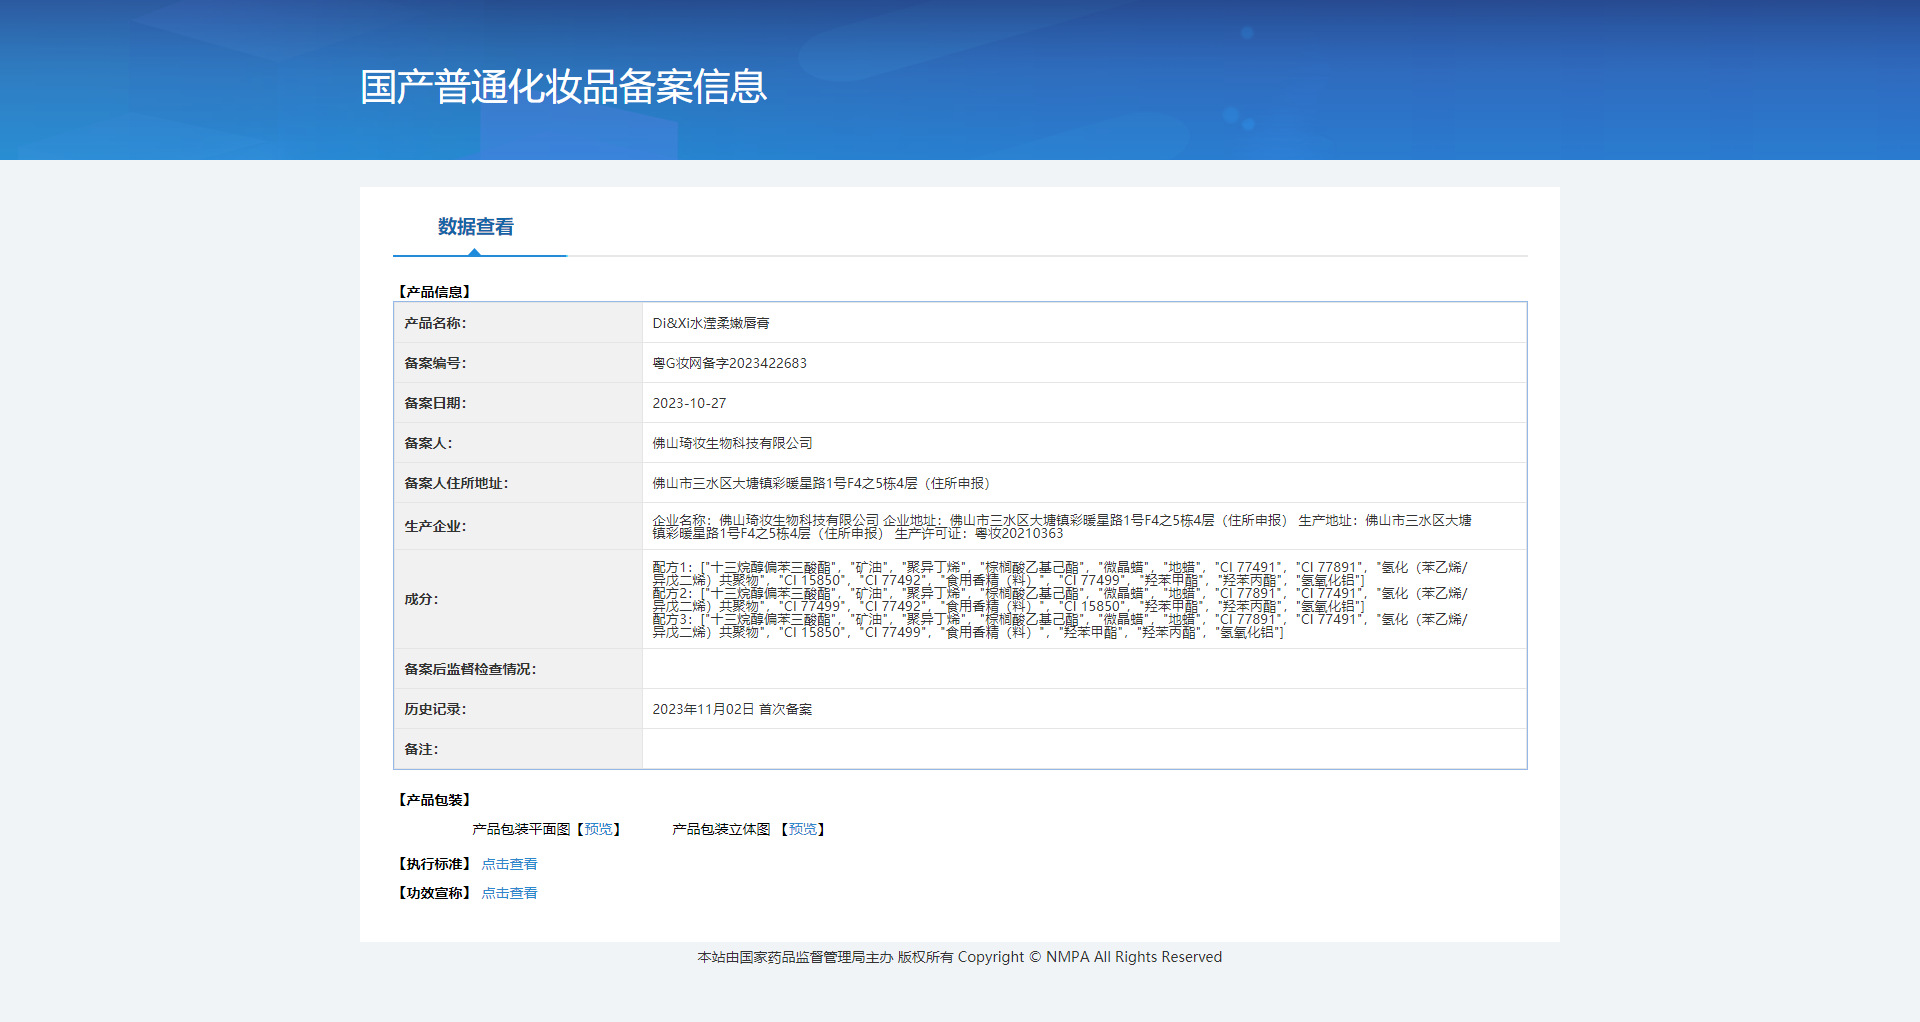The image size is (1920, 1022).
Task: Click the 备案编号 row label
Action: pyautogui.click(x=435, y=363)
